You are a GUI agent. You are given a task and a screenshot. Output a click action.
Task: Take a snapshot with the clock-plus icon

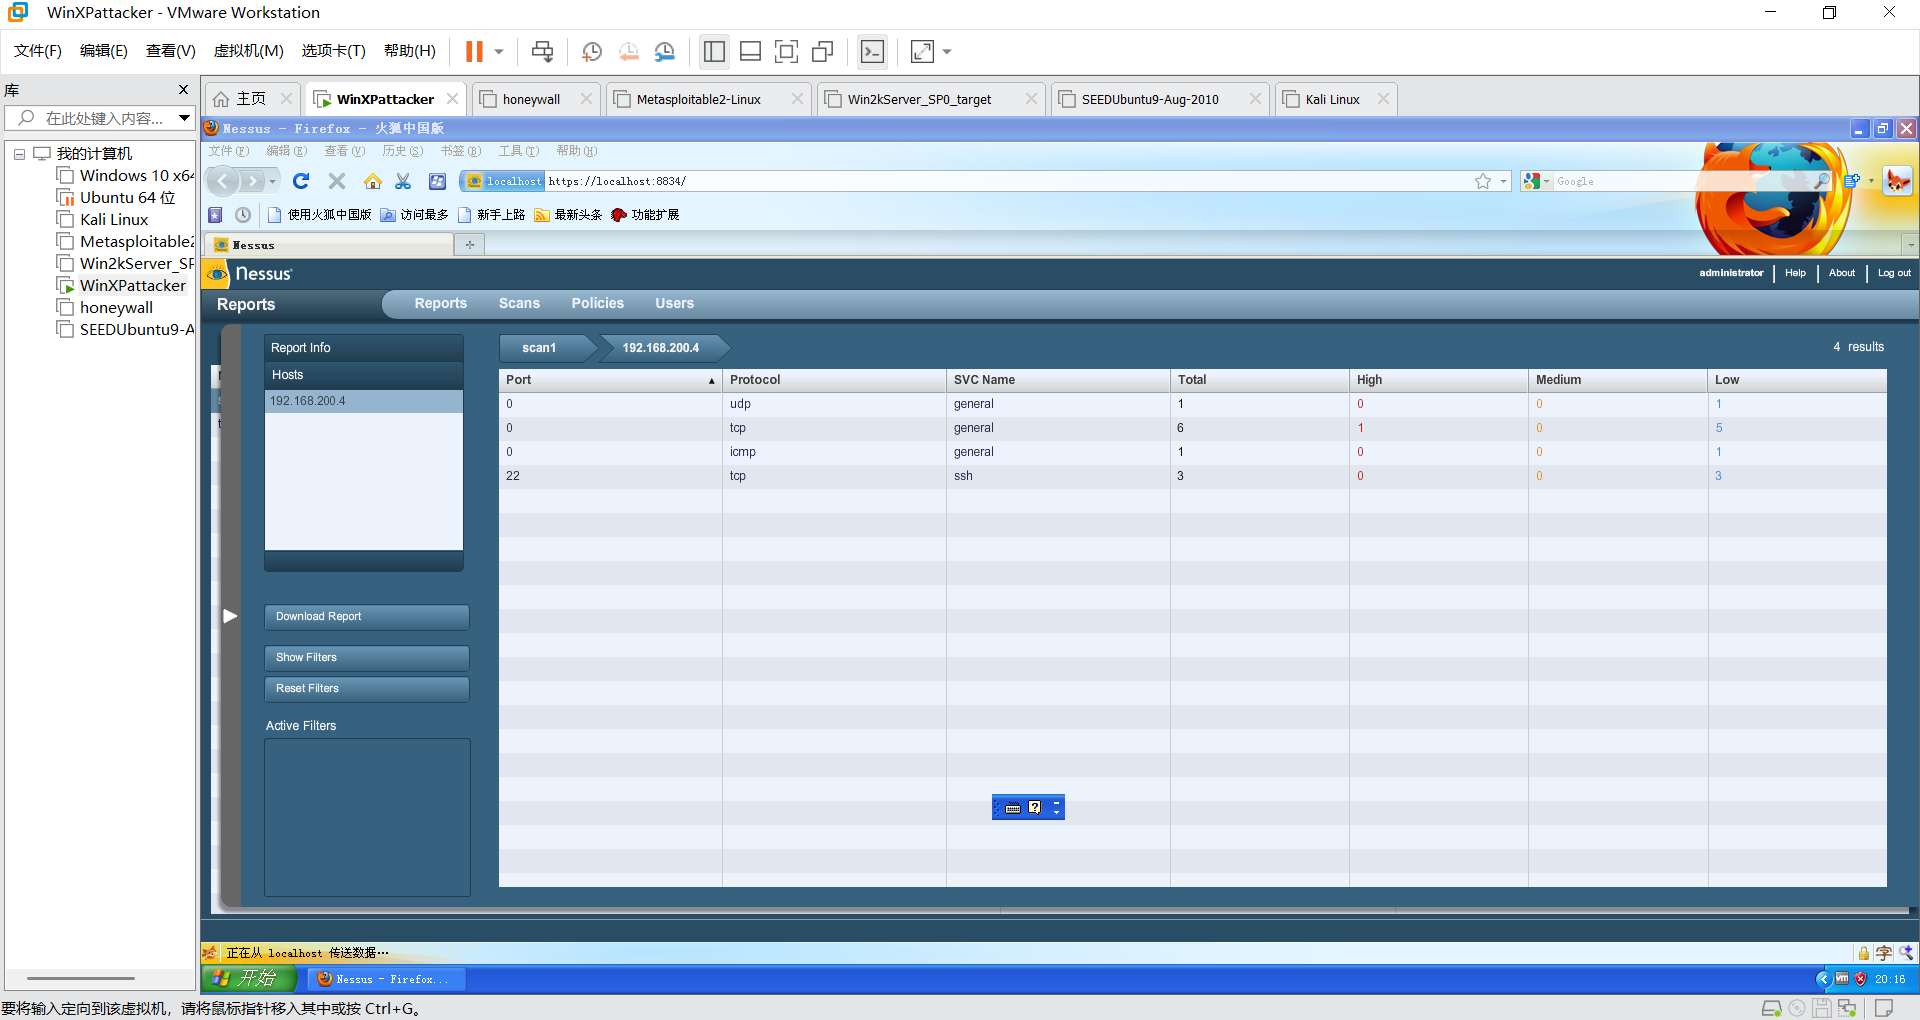[592, 51]
